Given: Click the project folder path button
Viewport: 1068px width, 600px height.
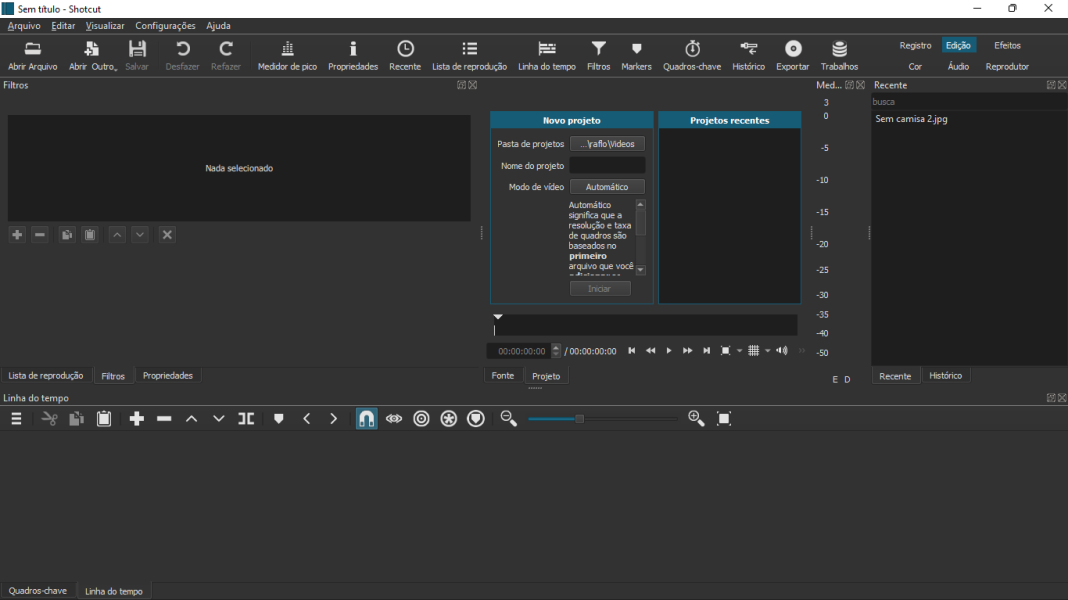Looking at the screenshot, I should tap(608, 143).
